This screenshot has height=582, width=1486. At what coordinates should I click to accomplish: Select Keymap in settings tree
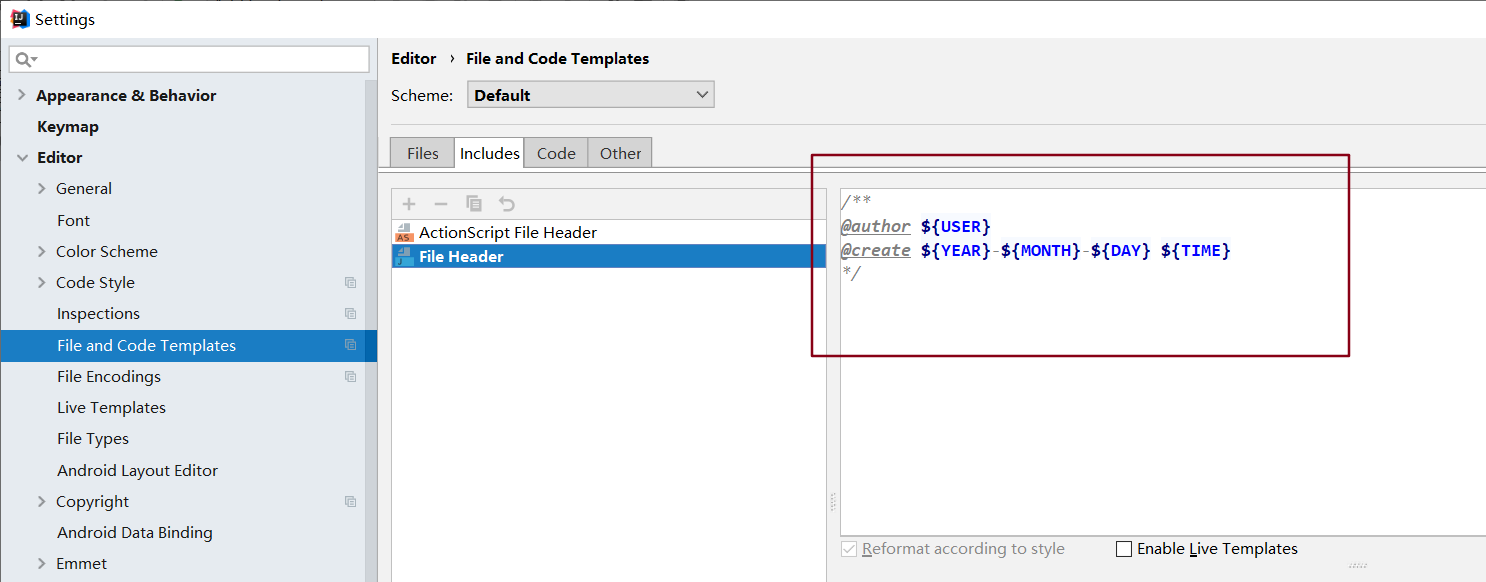pyautogui.click(x=68, y=127)
